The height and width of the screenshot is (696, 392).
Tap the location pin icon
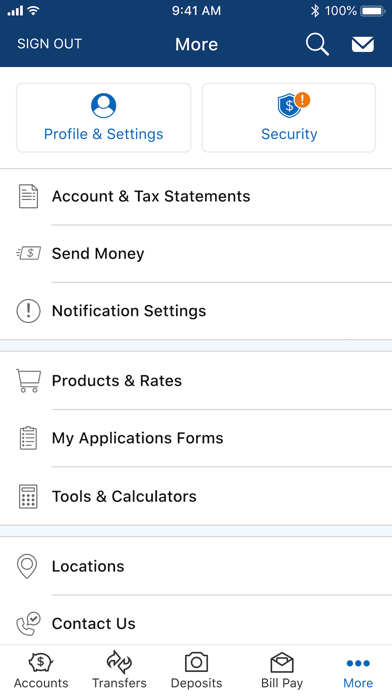click(x=27, y=566)
